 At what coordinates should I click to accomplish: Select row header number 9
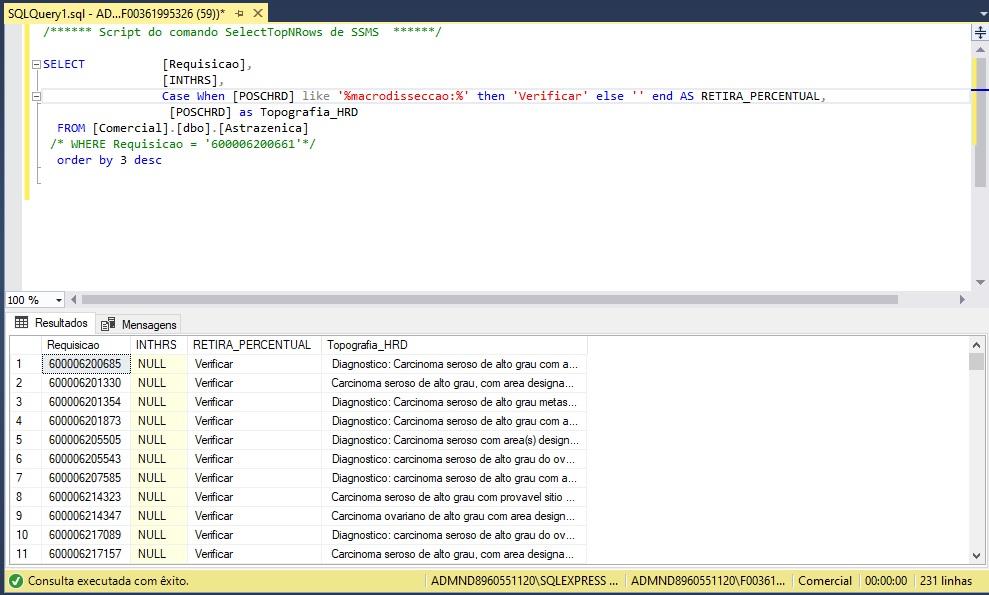(x=26, y=515)
